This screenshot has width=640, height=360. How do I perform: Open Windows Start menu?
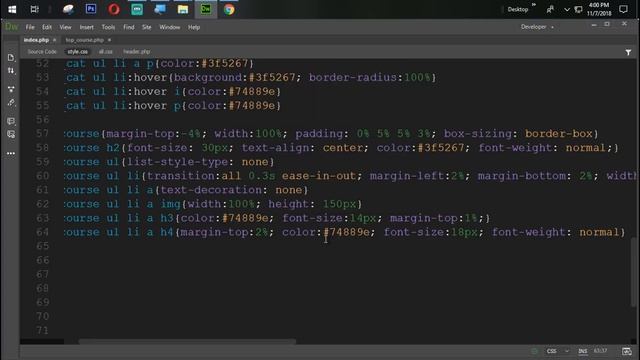(12, 9)
